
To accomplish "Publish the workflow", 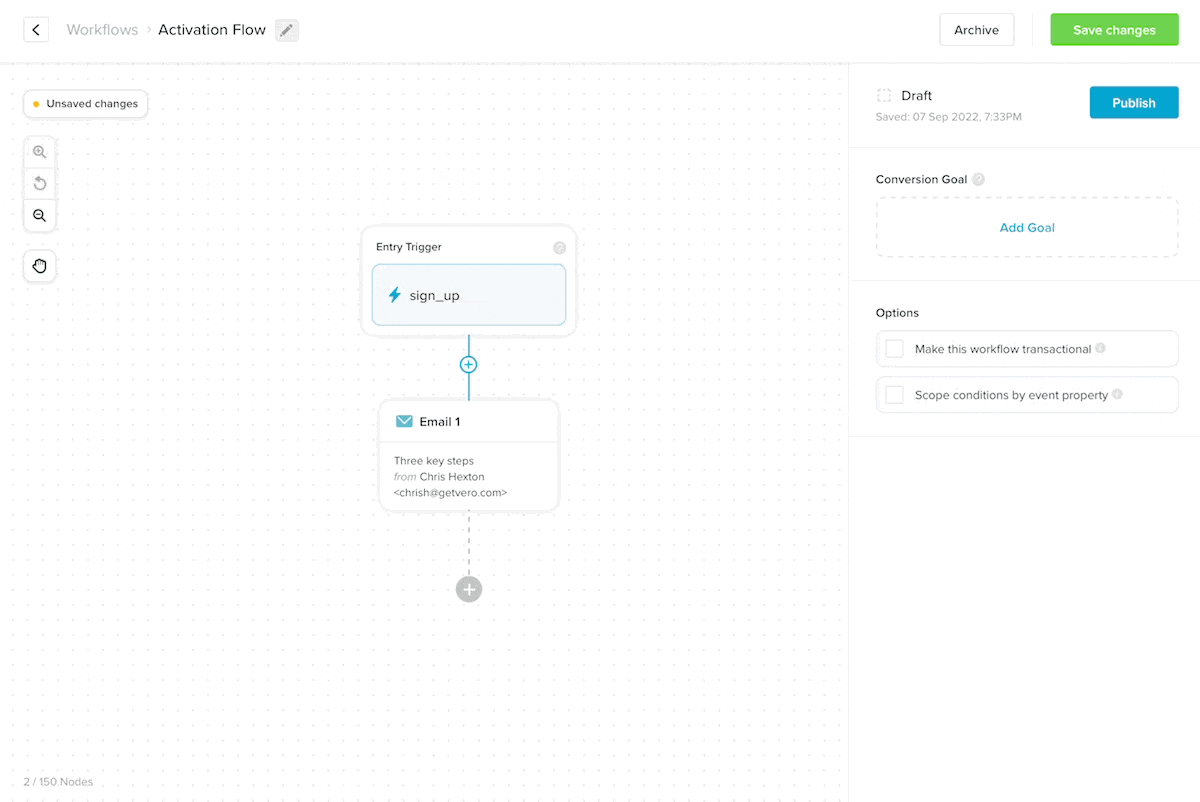I will 1133,102.
